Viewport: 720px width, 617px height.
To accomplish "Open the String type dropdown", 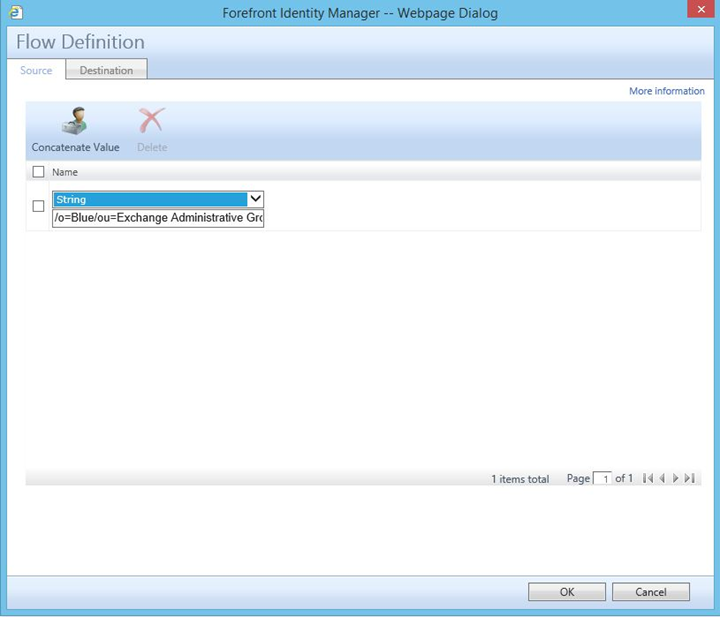I will coord(158,199).
